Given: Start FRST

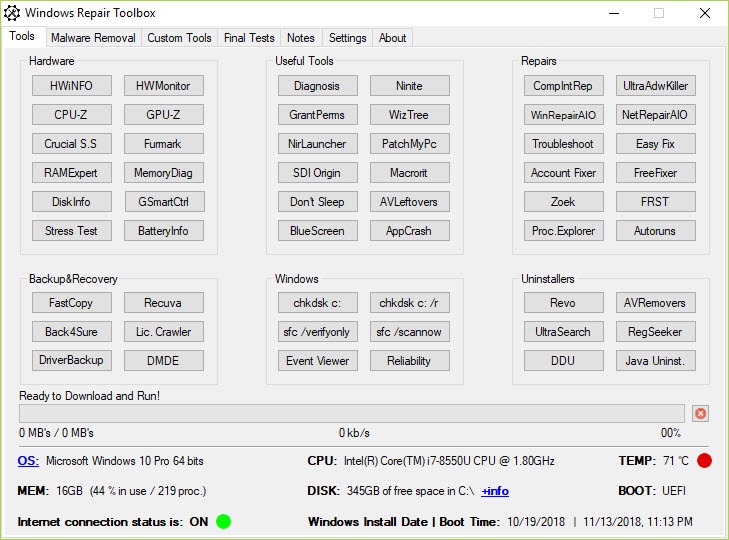Looking at the screenshot, I should pos(656,201).
